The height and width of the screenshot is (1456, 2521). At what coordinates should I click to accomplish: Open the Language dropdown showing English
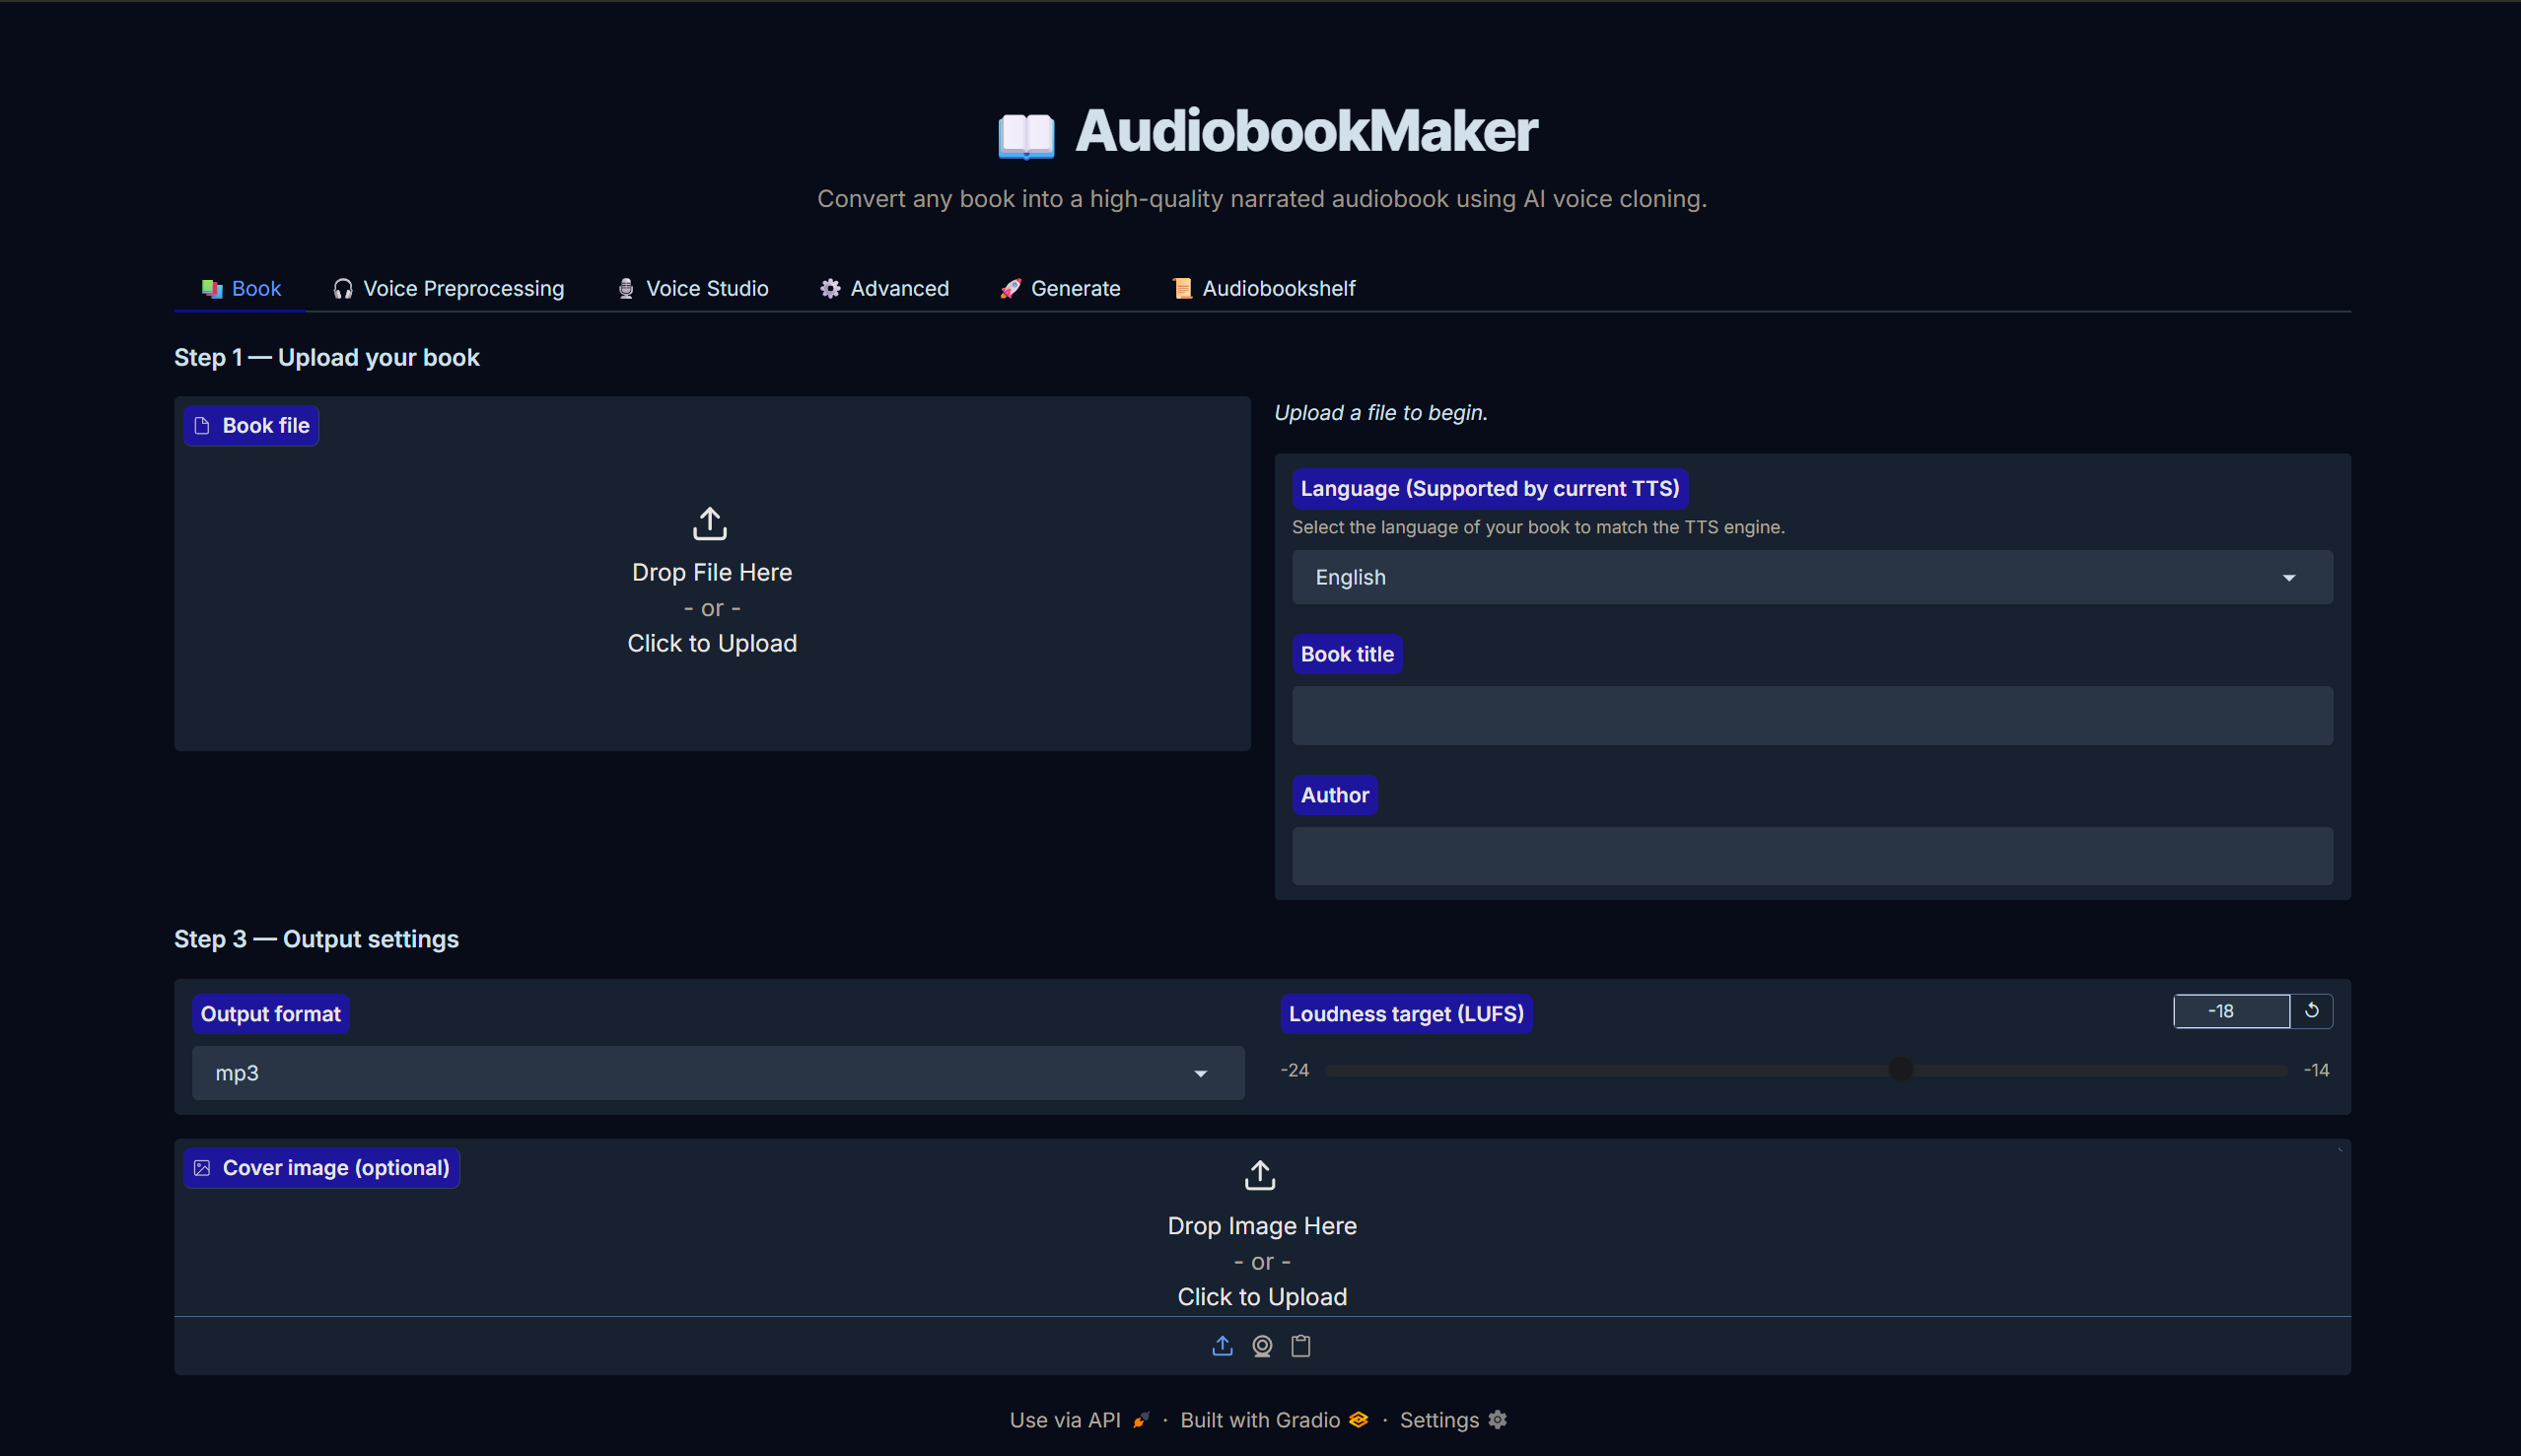(x=1812, y=577)
